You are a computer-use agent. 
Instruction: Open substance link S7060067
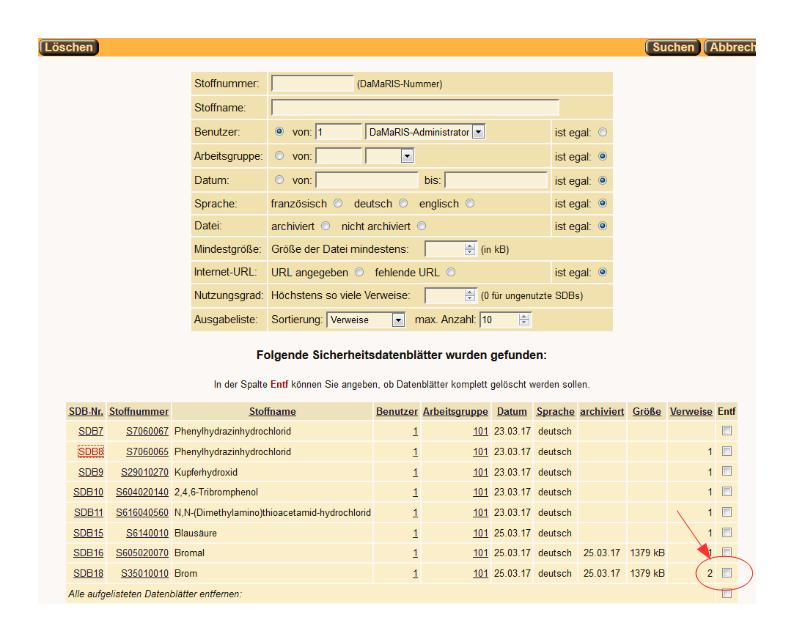tap(147, 431)
